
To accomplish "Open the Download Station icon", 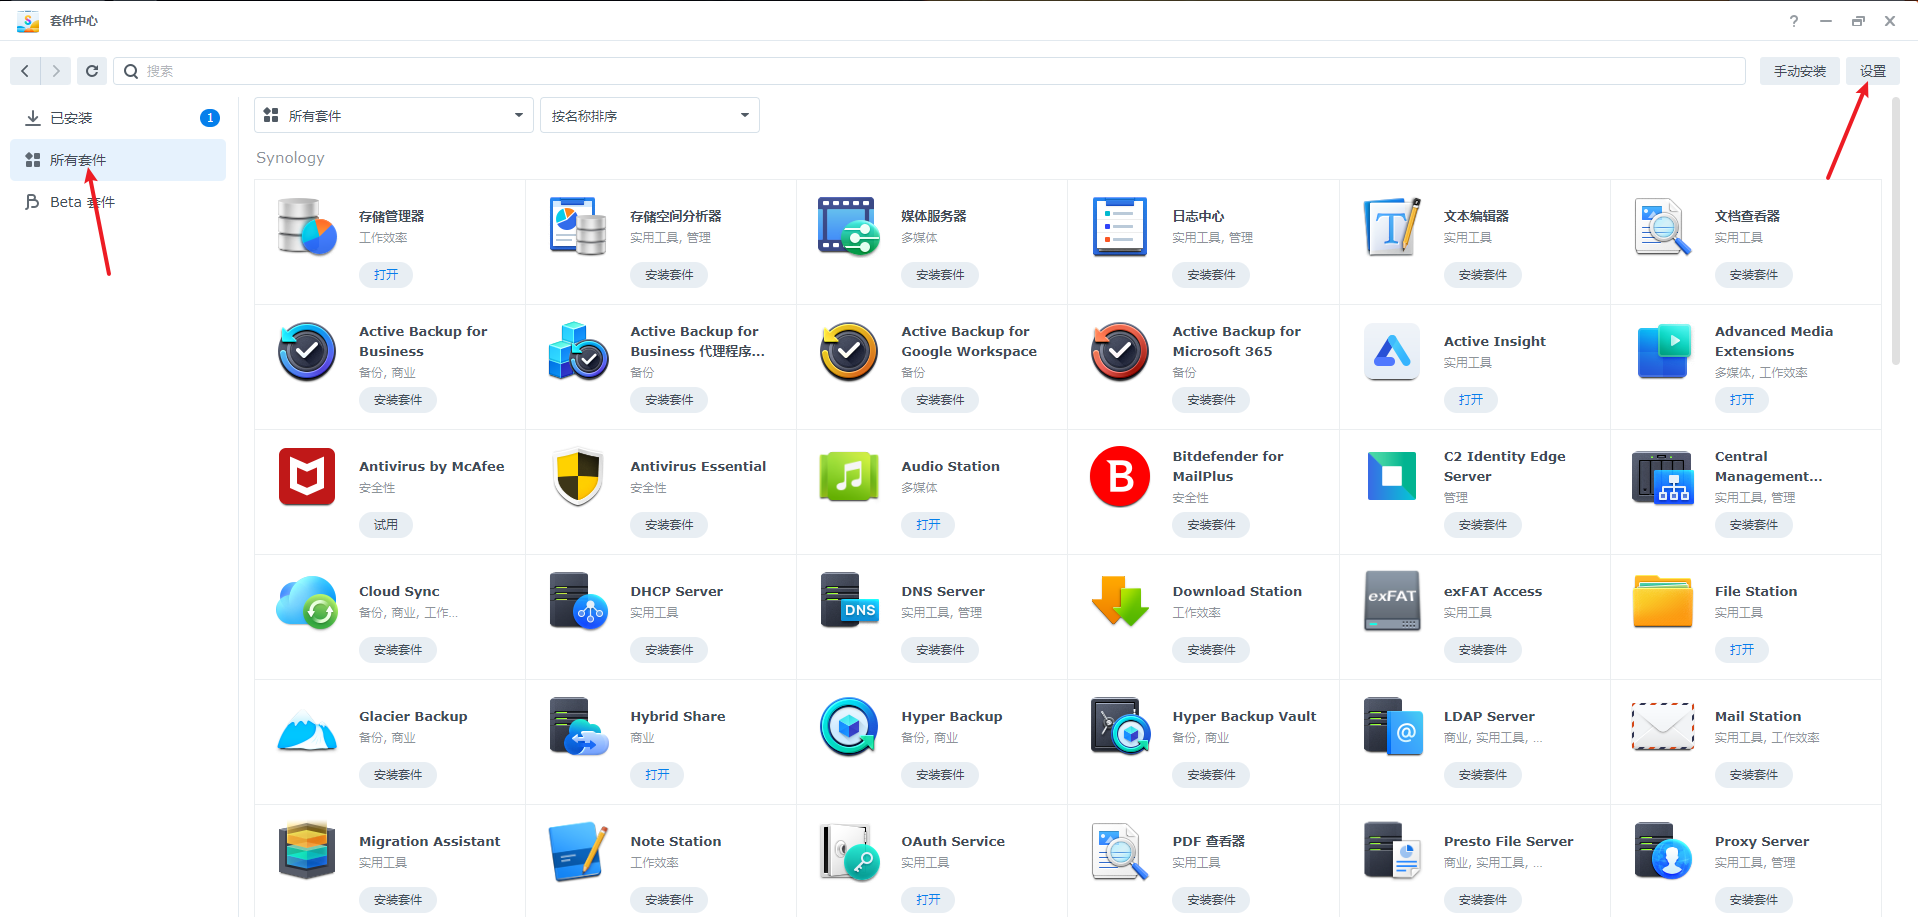I will [x=1119, y=601].
